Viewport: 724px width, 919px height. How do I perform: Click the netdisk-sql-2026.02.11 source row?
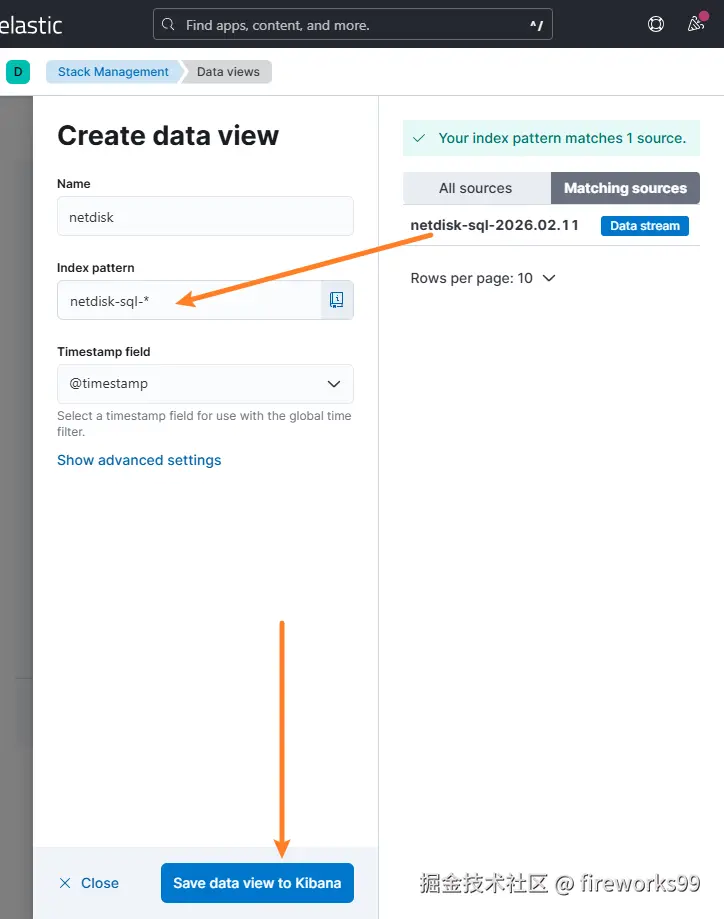494,225
